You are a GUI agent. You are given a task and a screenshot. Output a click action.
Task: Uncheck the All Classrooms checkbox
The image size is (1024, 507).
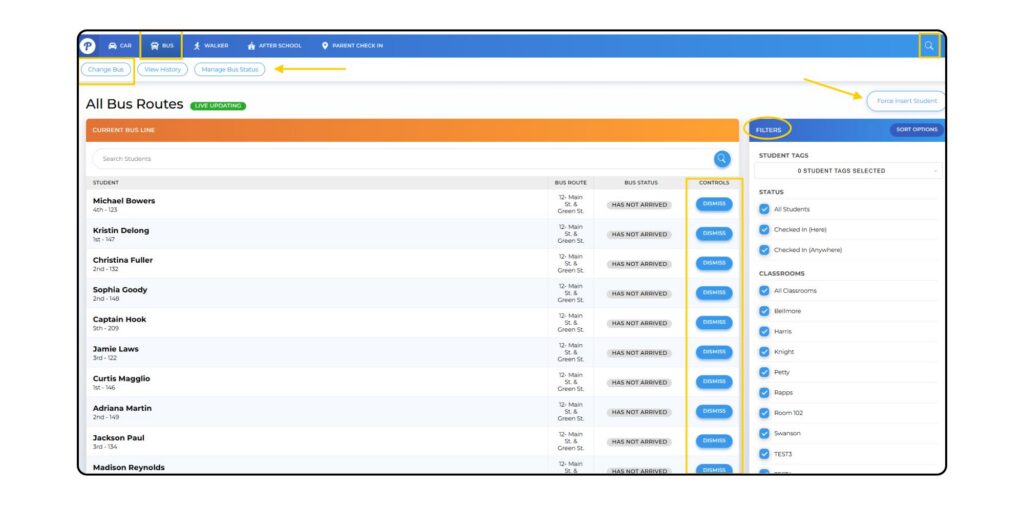(x=764, y=290)
